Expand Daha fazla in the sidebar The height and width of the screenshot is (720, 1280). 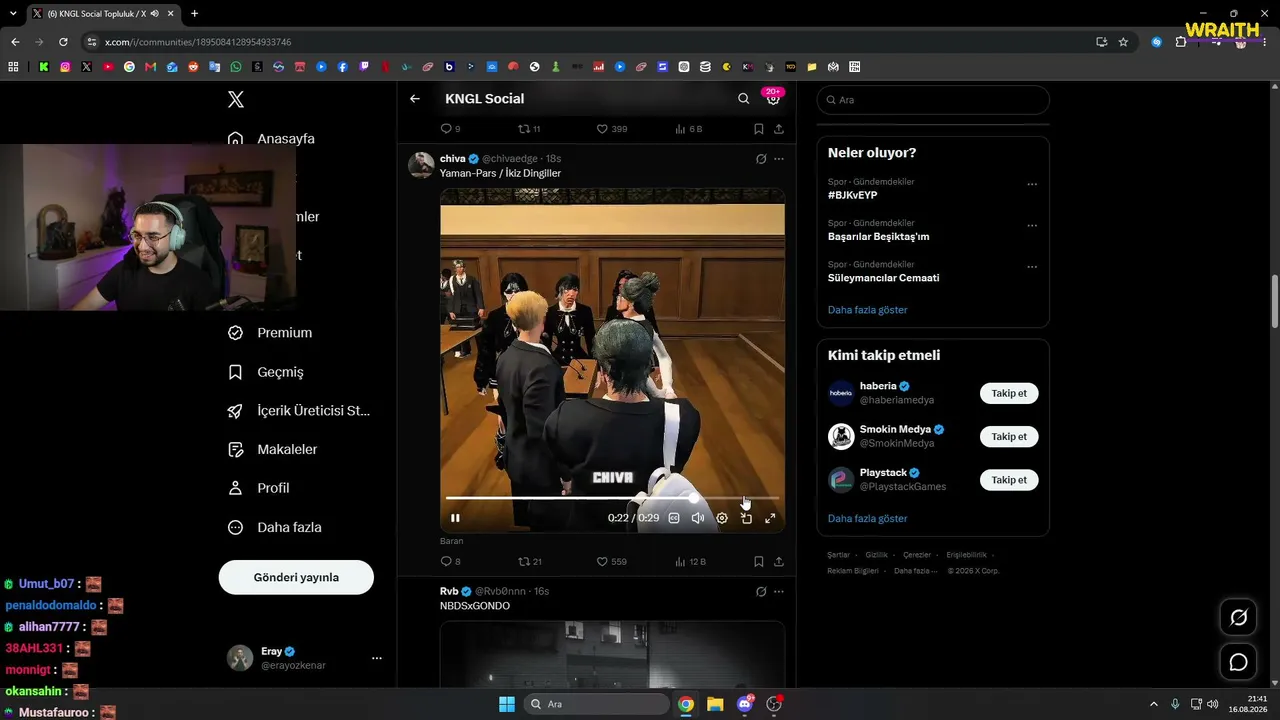point(275,527)
